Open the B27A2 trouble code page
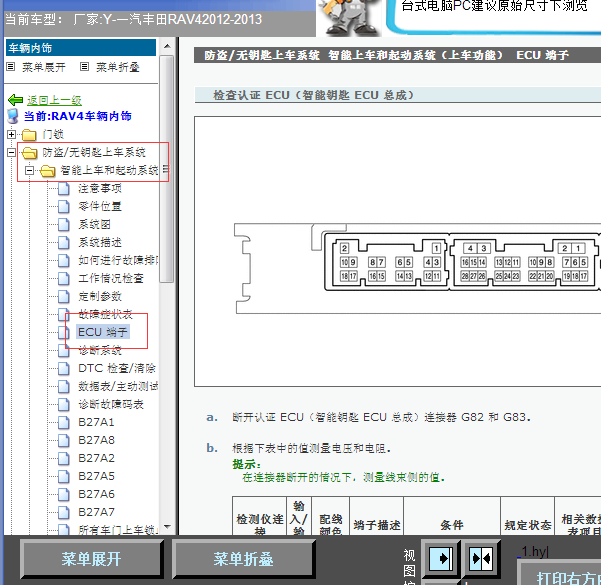The height and width of the screenshot is (585, 601). tap(96, 458)
